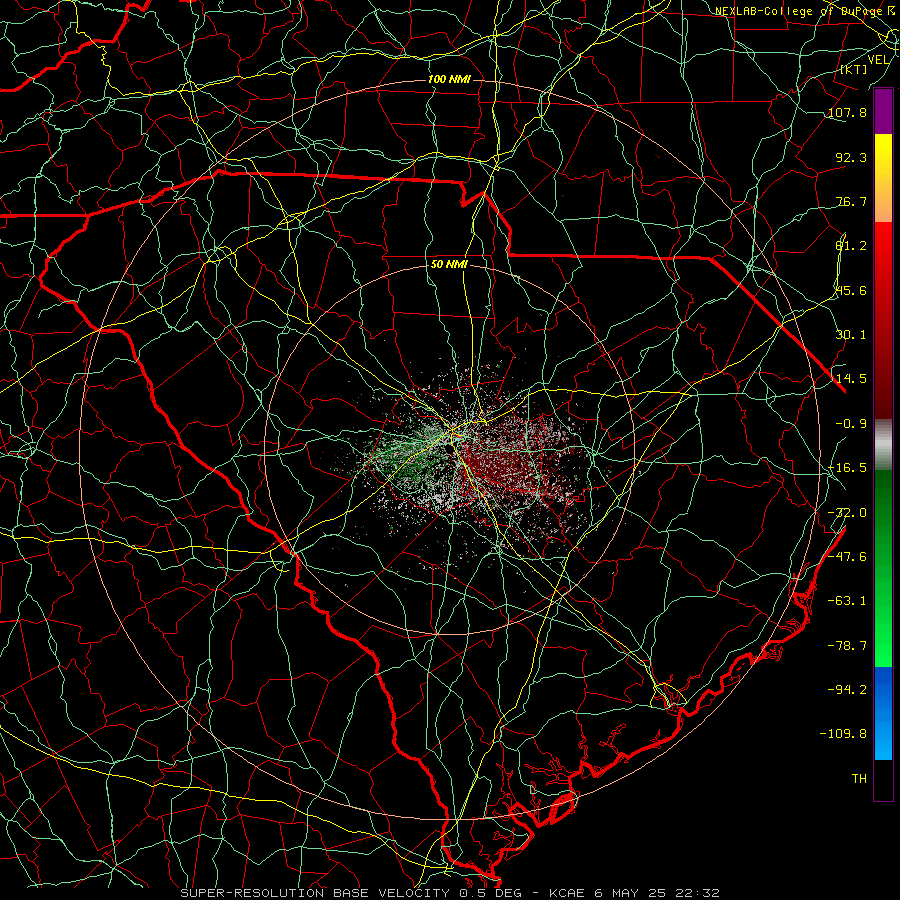Click the gray near-zero segment of color bar
Viewport: 900px width, 900px height.
point(883,445)
